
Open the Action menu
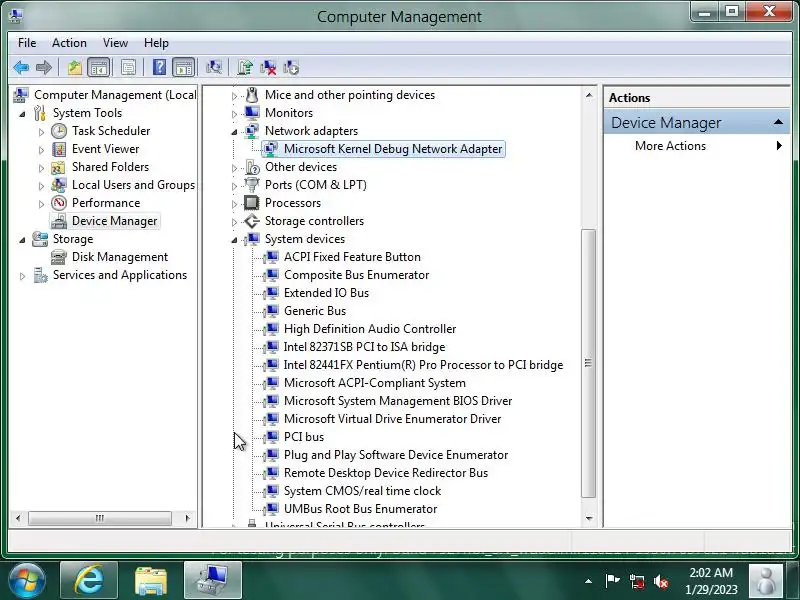tap(69, 43)
